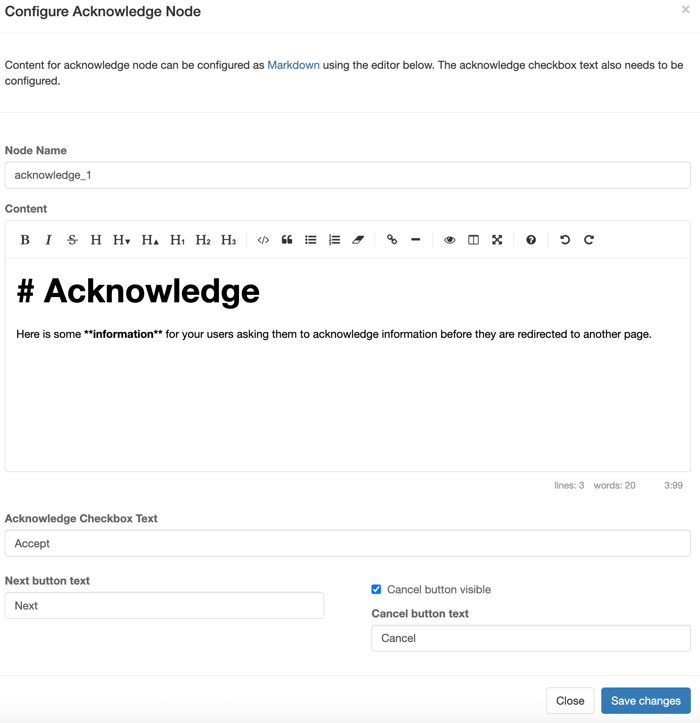Toggle bold formatting in editor toolbar
Image resolution: width=700 pixels, height=723 pixels.
[25, 240]
